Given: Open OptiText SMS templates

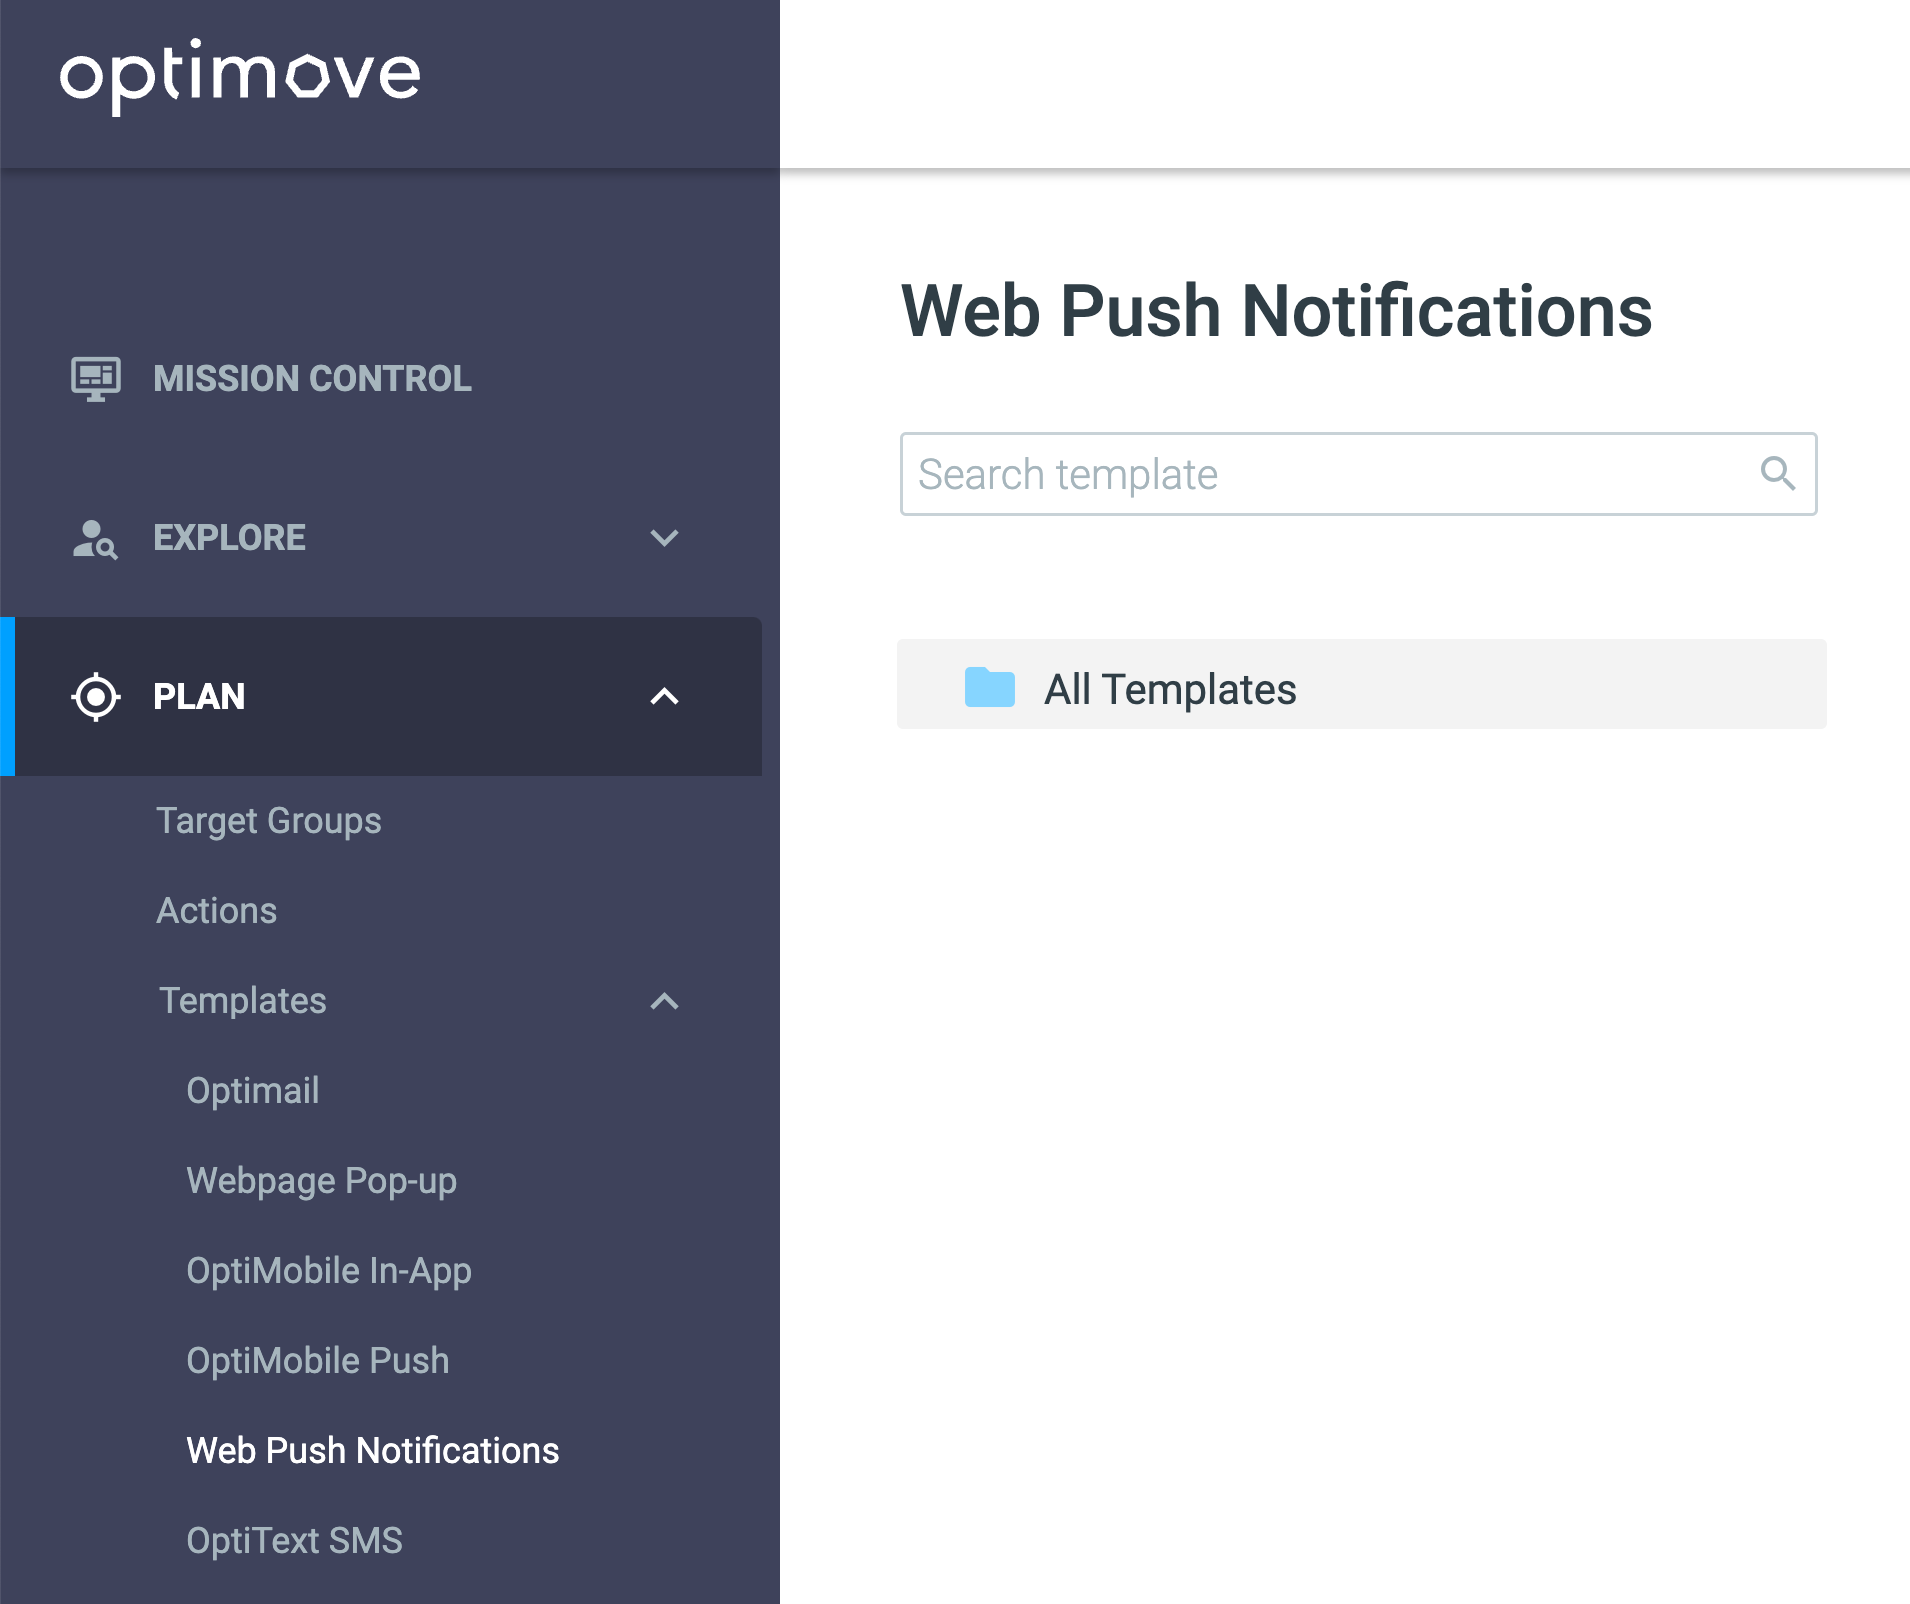Looking at the screenshot, I should tap(295, 1541).
